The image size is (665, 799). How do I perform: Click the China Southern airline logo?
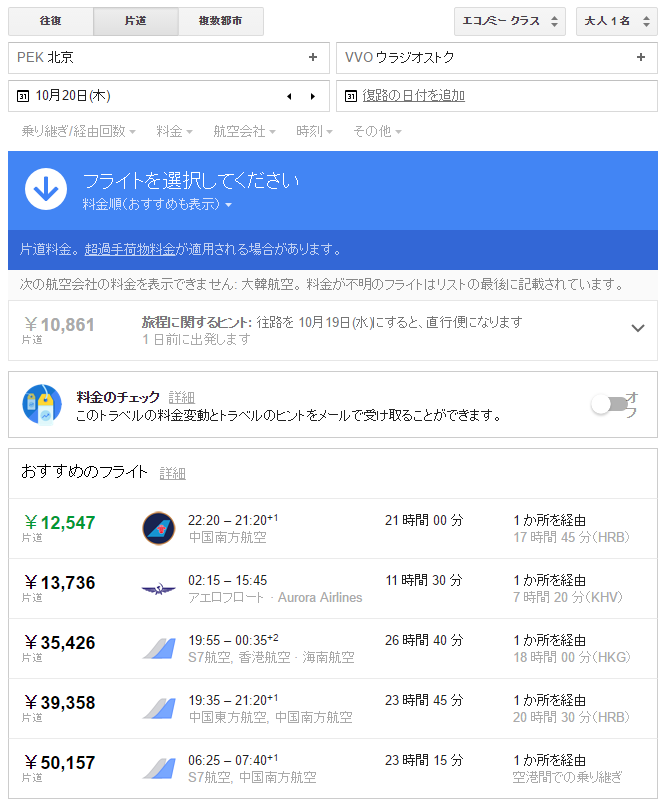pyautogui.click(x=158, y=528)
